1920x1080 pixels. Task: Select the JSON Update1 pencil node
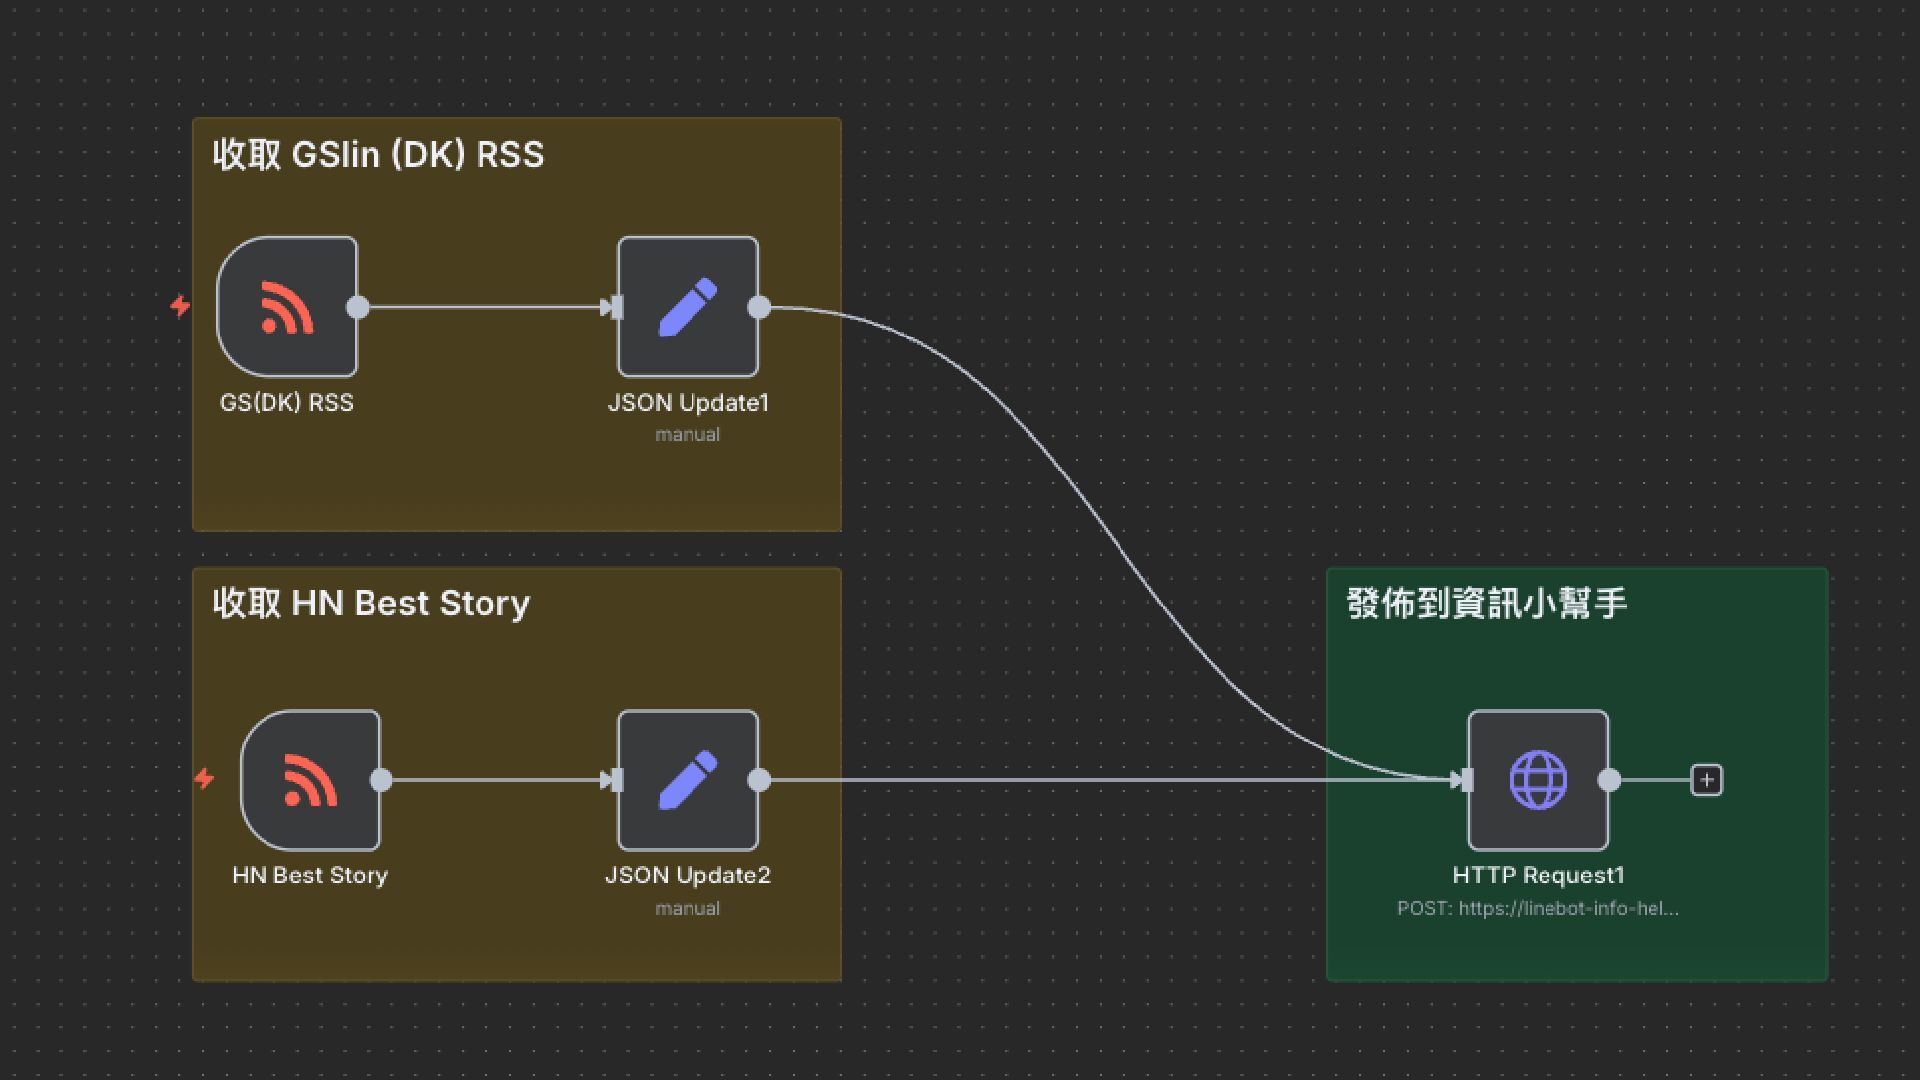click(x=688, y=307)
